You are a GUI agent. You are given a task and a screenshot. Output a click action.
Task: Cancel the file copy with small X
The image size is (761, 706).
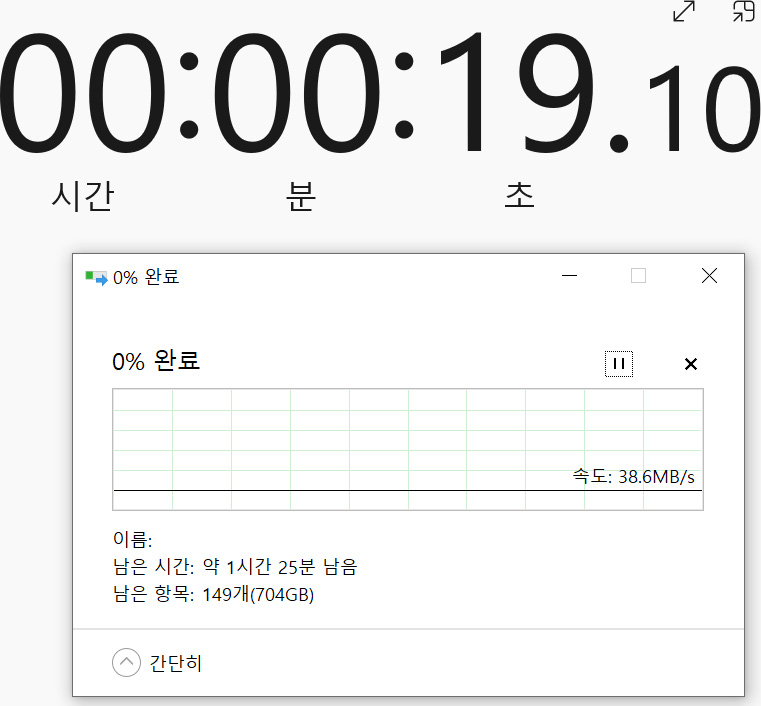(691, 364)
